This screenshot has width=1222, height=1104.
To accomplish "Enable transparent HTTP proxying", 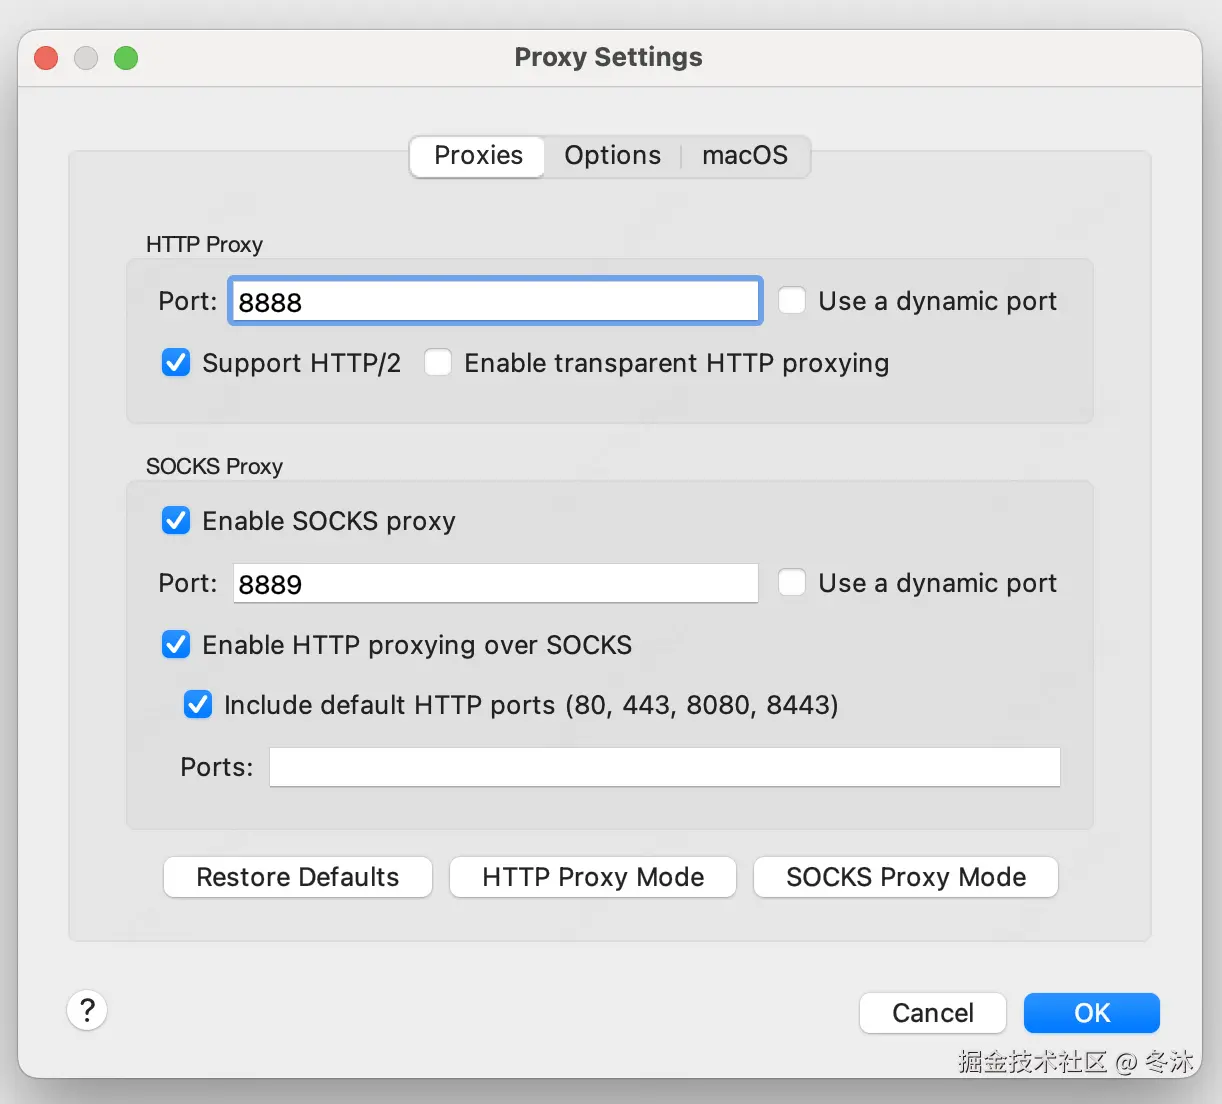I will tap(438, 362).
